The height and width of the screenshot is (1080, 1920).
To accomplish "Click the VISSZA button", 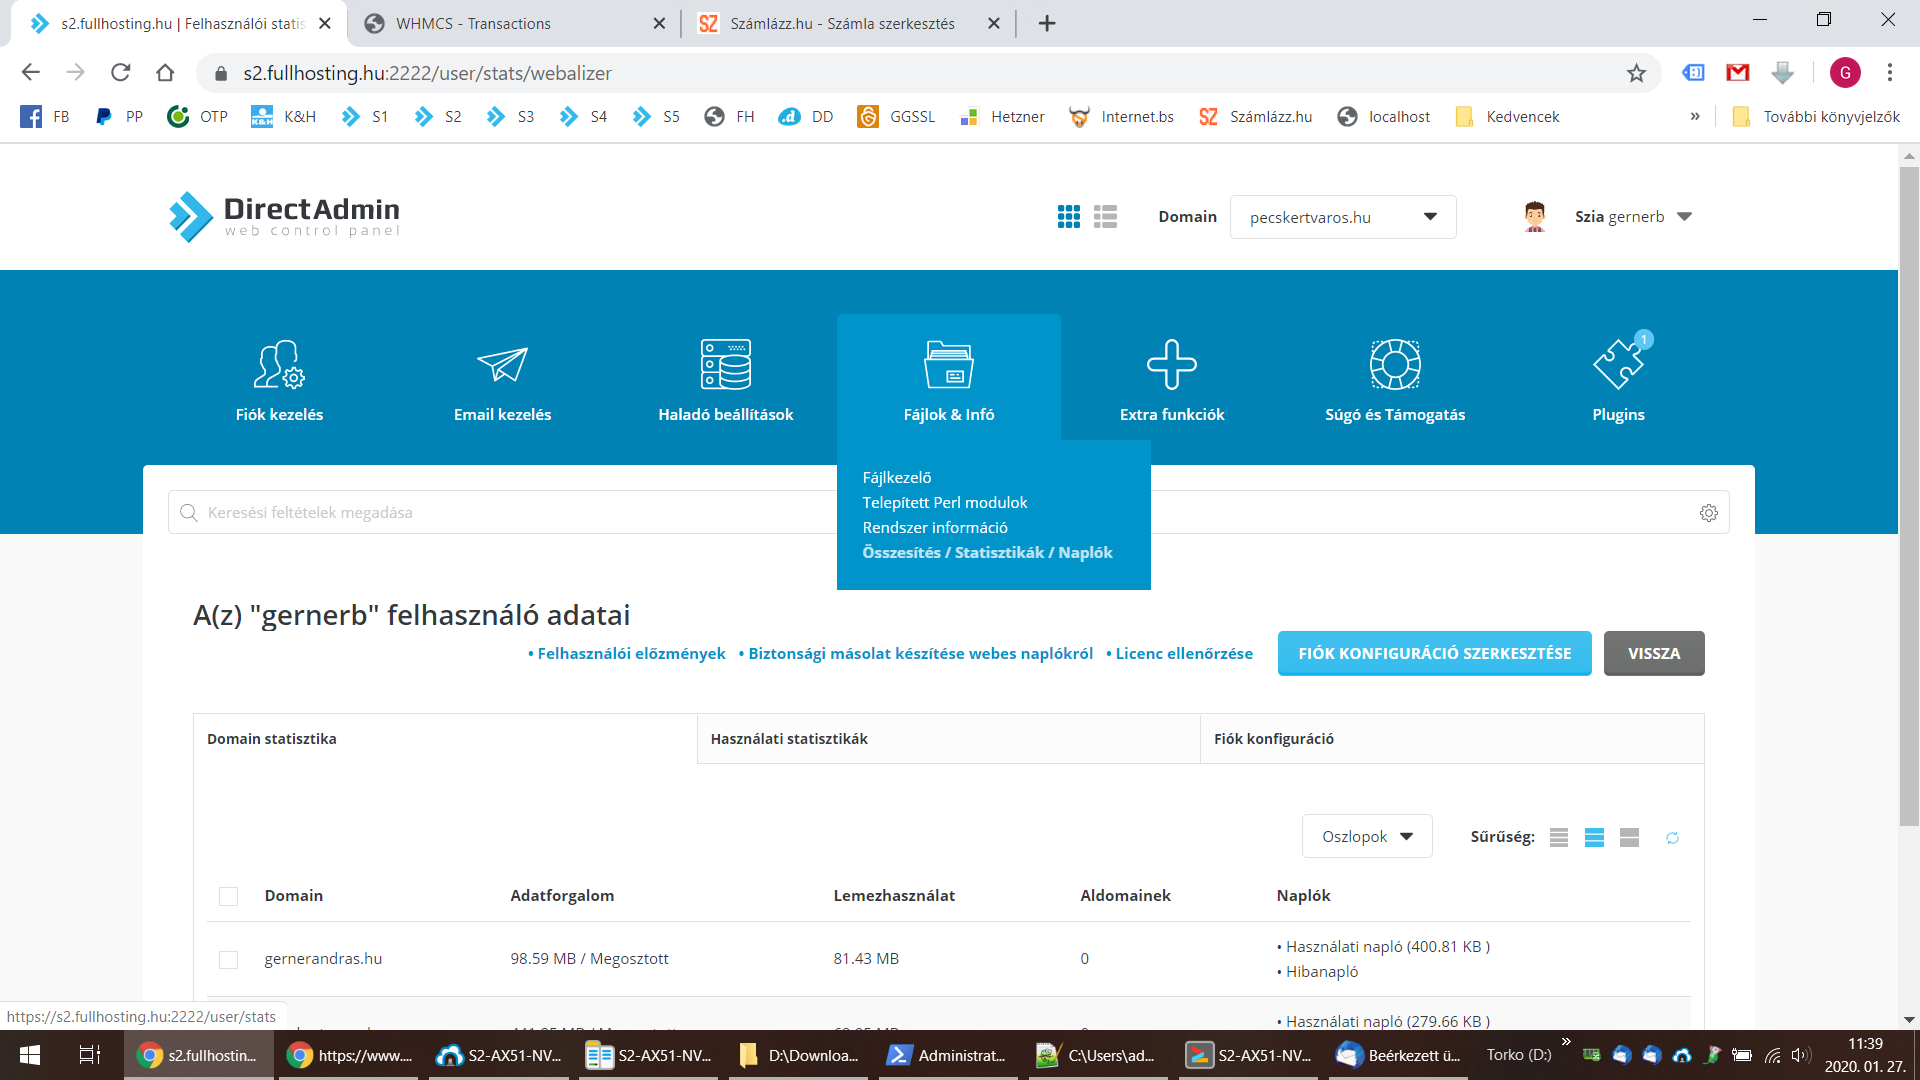I will point(1654,654).
